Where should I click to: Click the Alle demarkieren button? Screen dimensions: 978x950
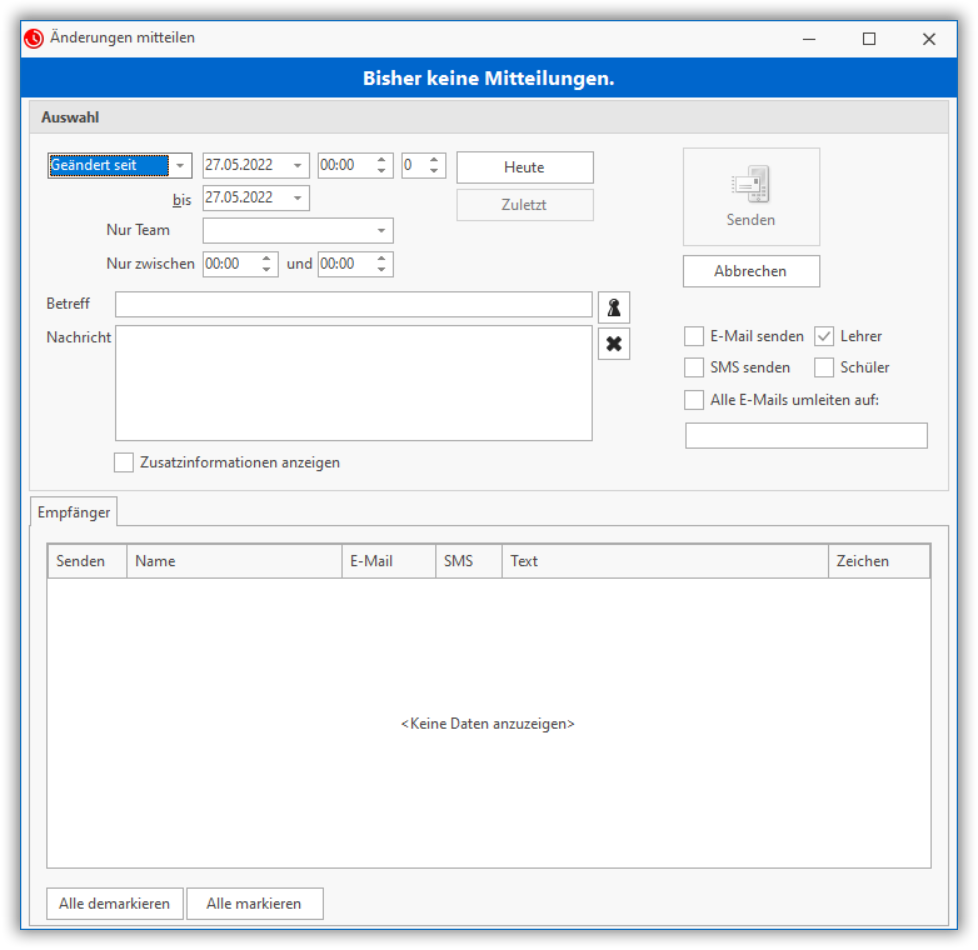[114, 904]
